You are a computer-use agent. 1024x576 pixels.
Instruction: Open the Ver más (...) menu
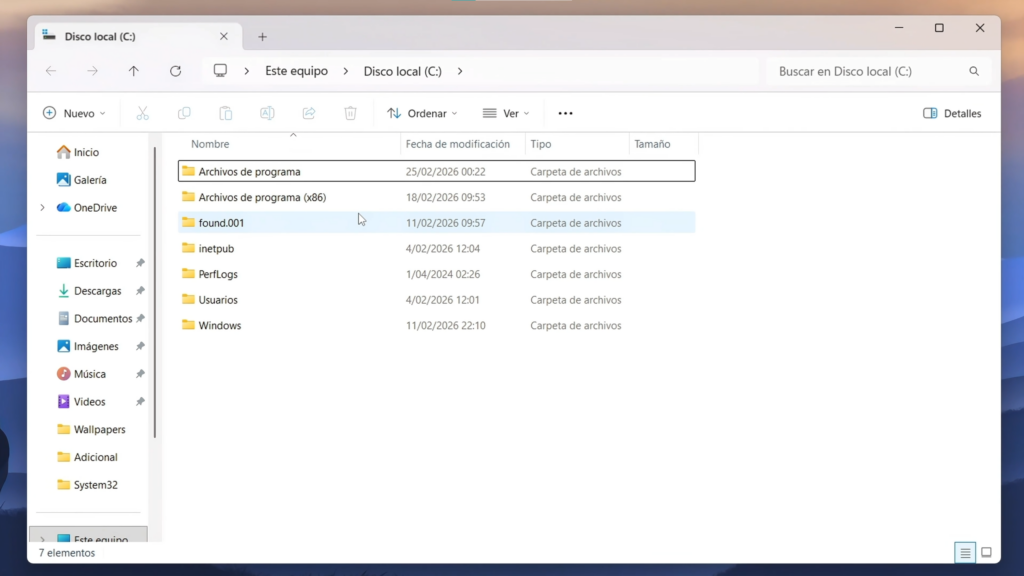[x=564, y=113]
